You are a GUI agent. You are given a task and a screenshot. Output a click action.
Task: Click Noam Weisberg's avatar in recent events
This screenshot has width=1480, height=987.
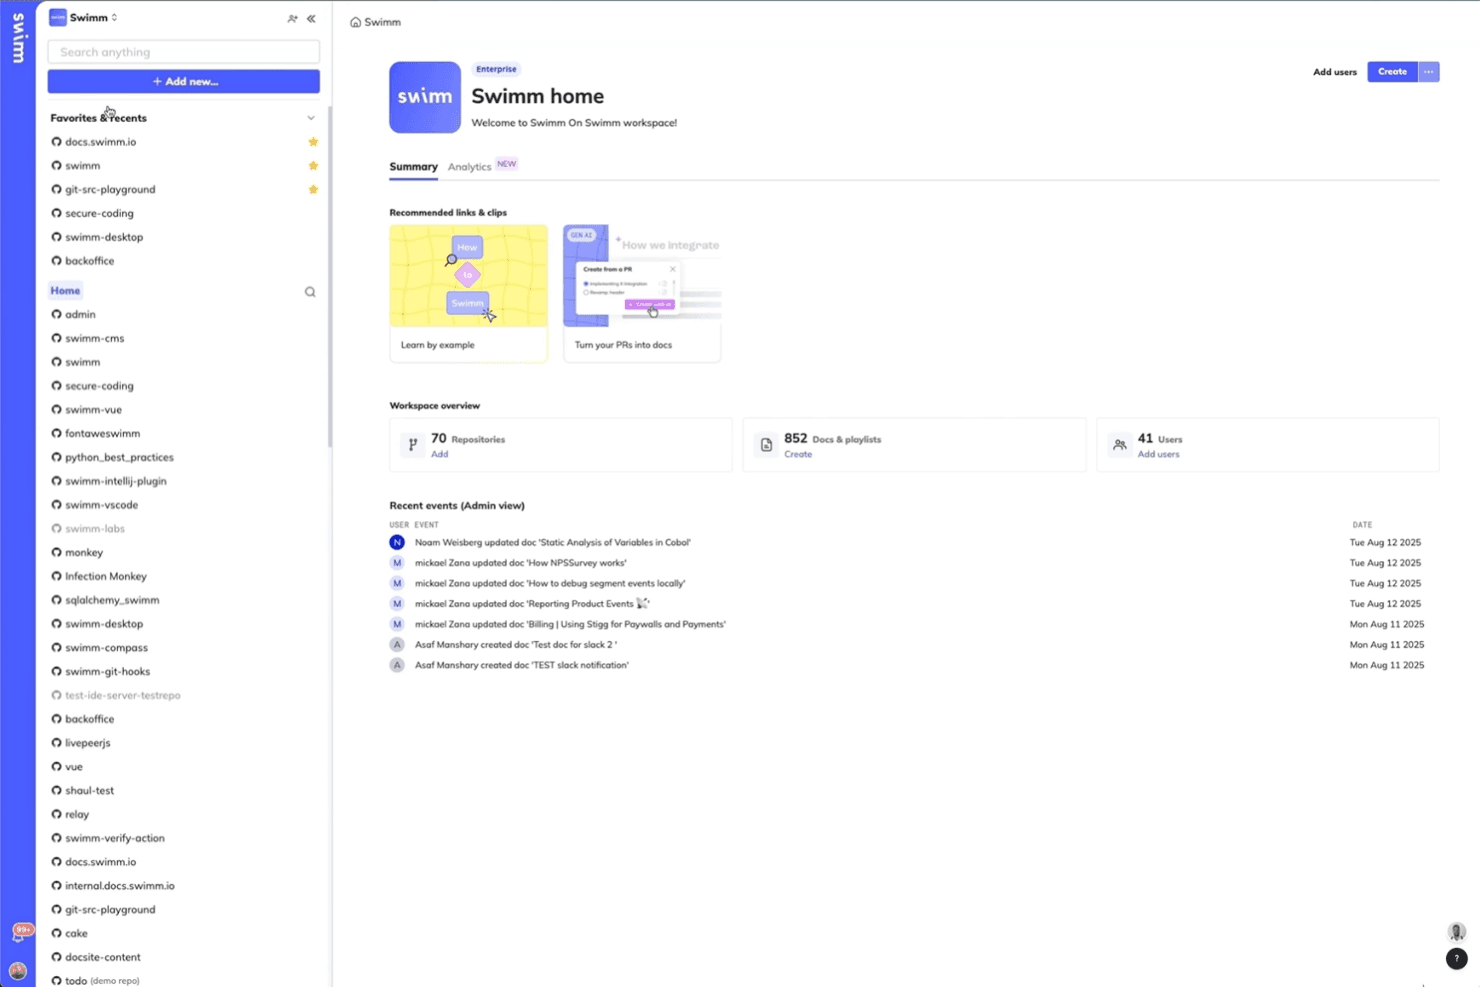397,542
